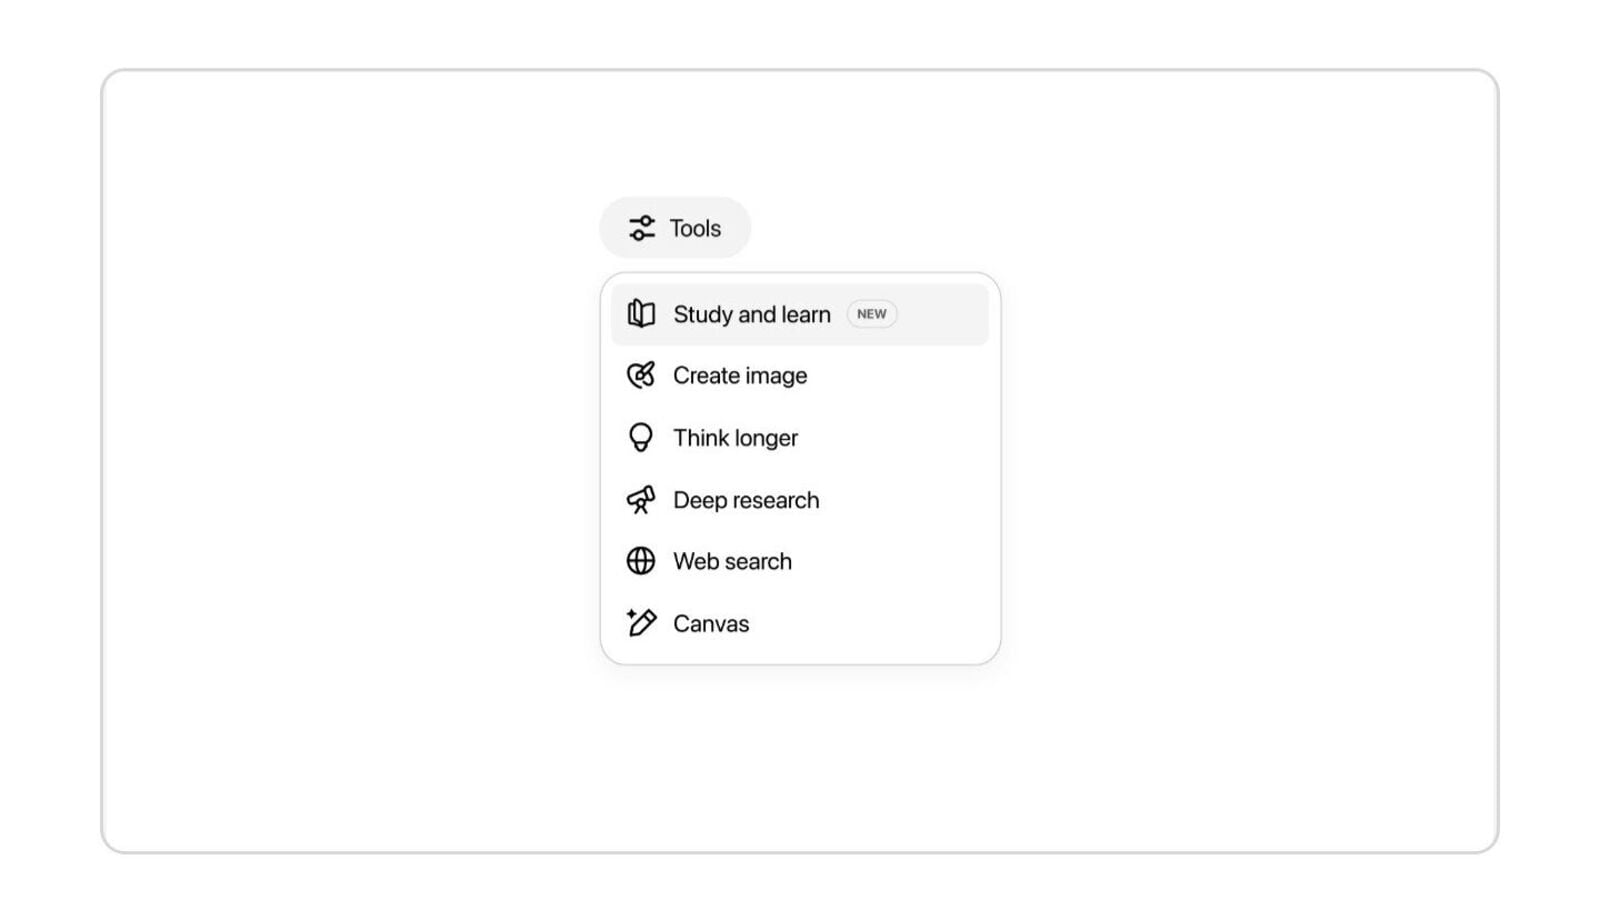Enable the Think longer option

(x=735, y=437)
